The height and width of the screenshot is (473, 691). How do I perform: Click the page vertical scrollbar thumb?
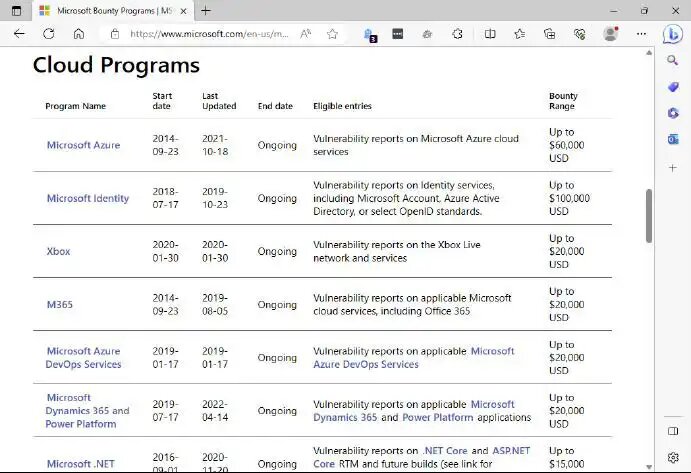[x=649, y=216]
